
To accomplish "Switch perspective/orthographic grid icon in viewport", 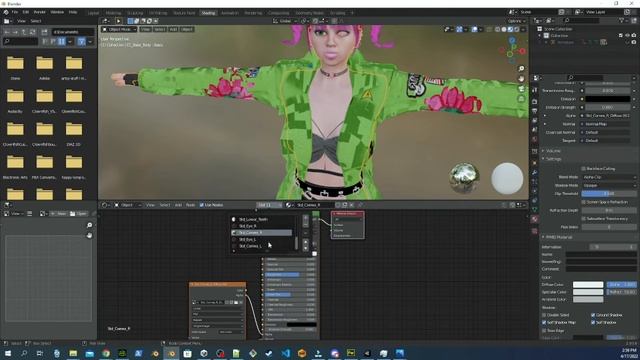I will tap(521, 99).
